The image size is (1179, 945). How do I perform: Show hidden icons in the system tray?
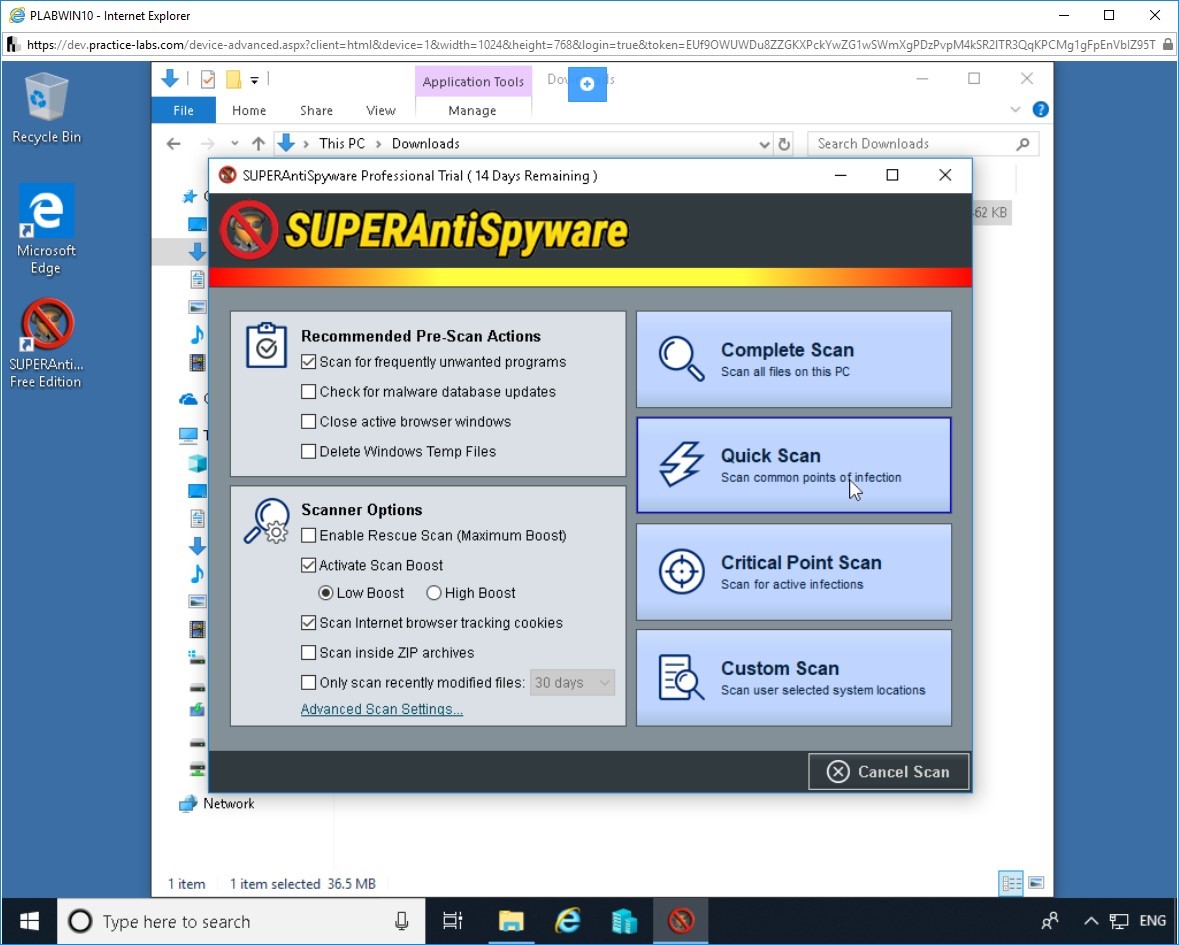click(1091, 921)
